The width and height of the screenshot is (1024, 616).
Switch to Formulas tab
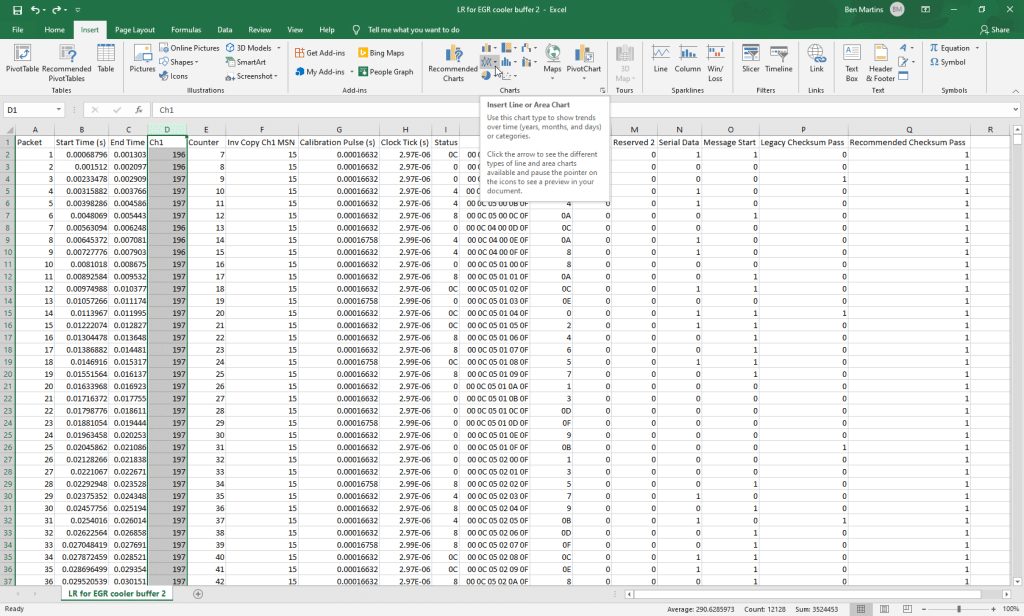[186, 29]
